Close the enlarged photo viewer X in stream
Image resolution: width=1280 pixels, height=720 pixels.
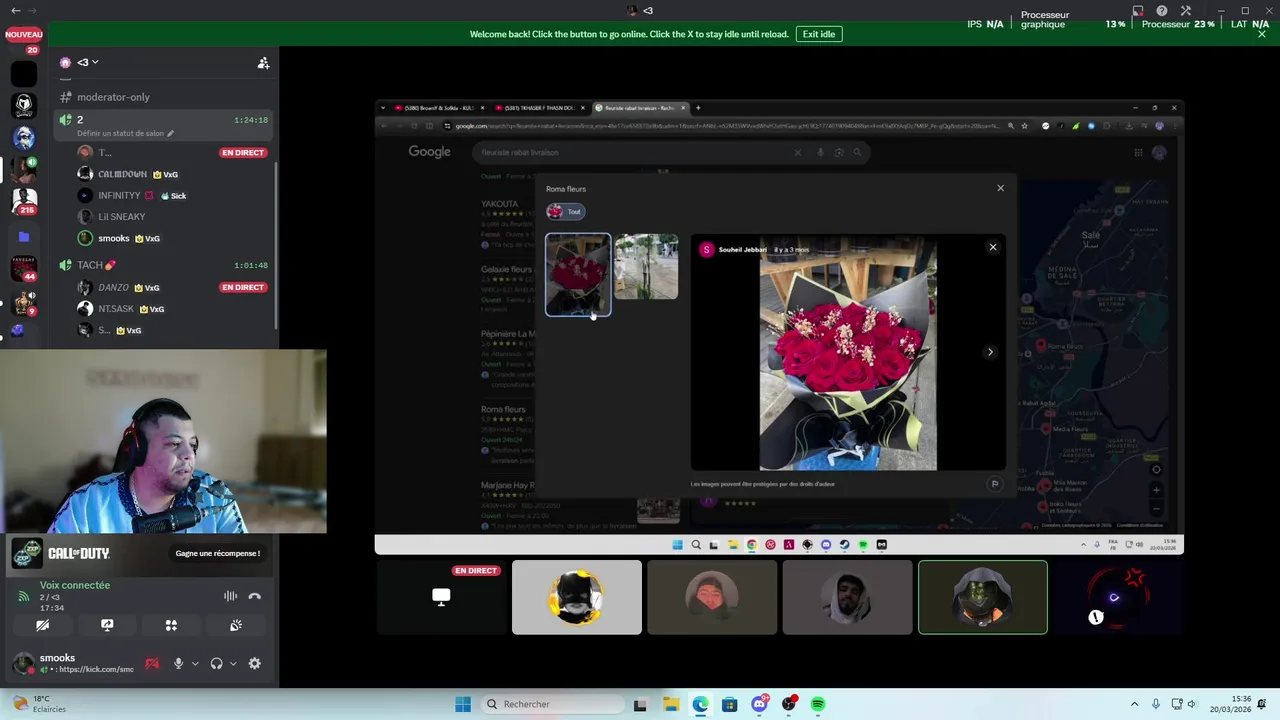pos(993,247)
